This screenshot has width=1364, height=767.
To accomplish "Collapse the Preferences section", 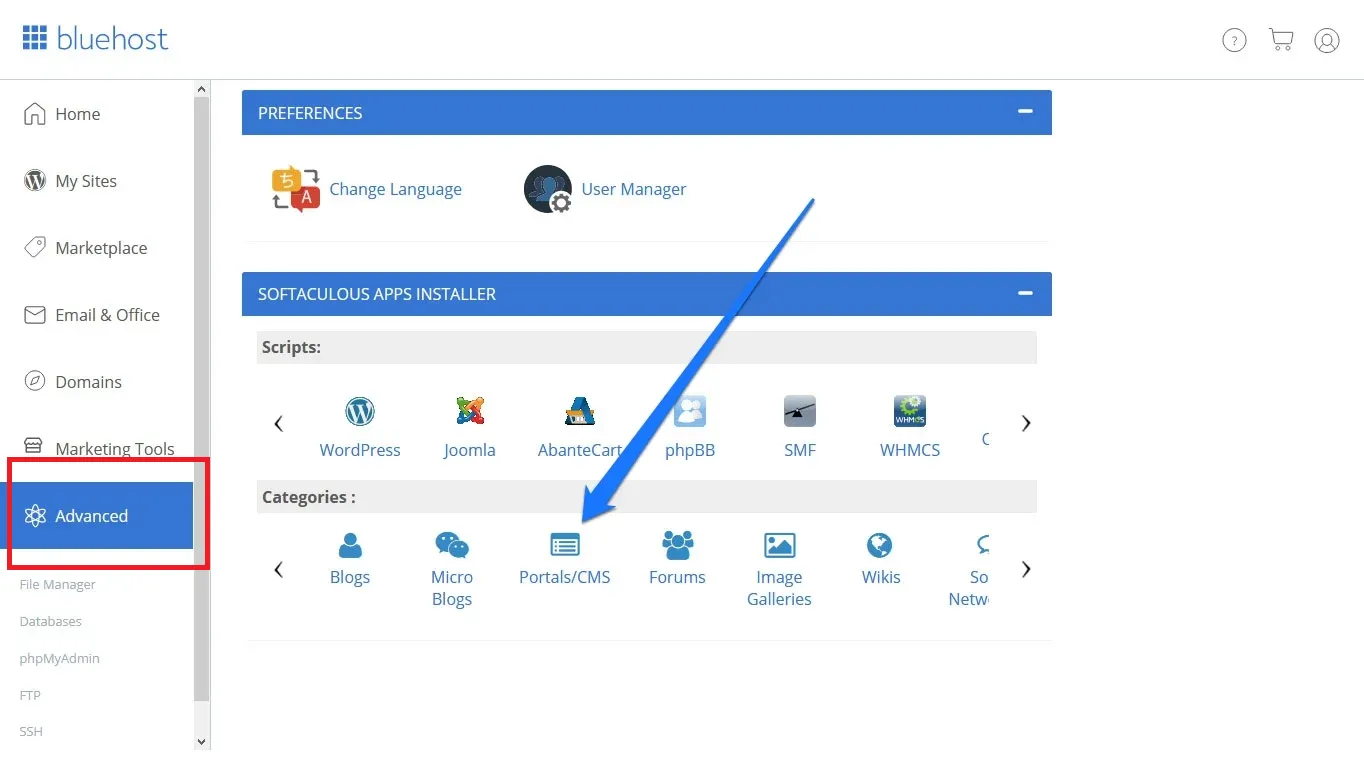I will point(1025,112).
